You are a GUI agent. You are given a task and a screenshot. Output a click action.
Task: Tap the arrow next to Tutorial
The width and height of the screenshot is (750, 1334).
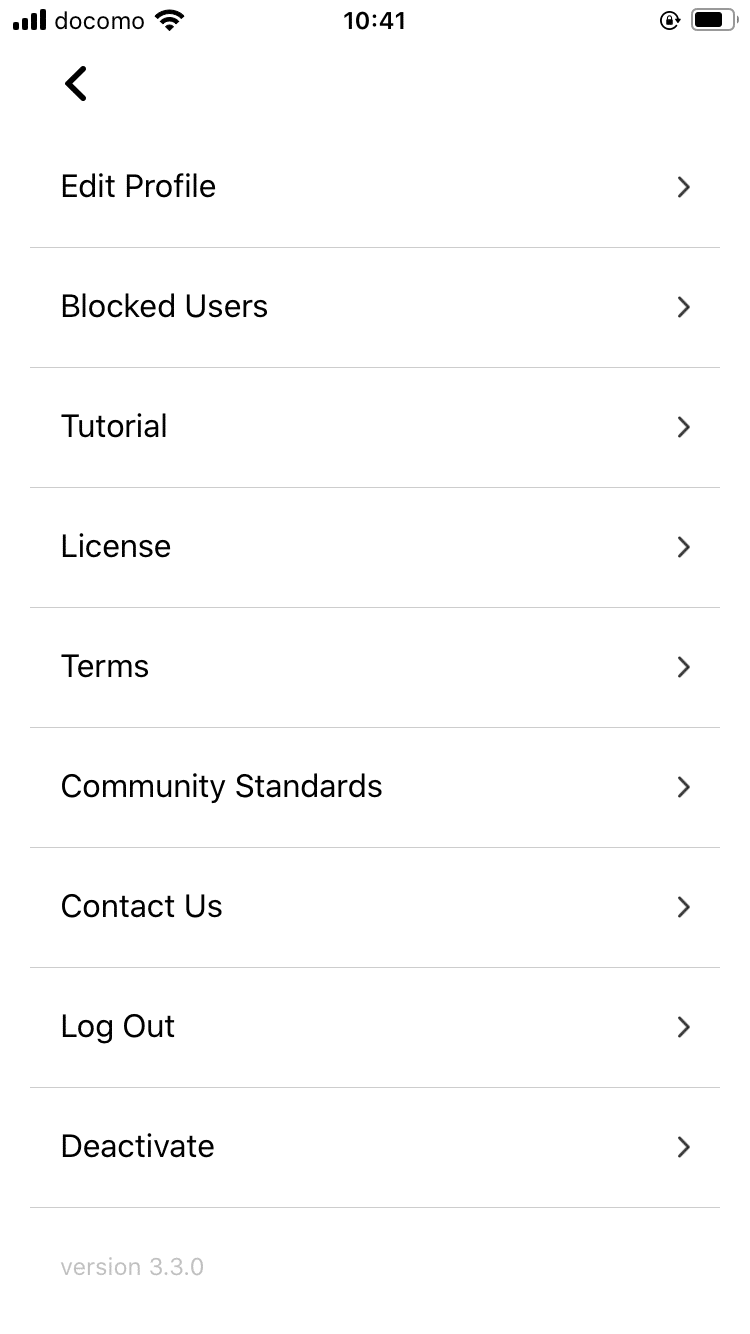(x=684, y=427)
